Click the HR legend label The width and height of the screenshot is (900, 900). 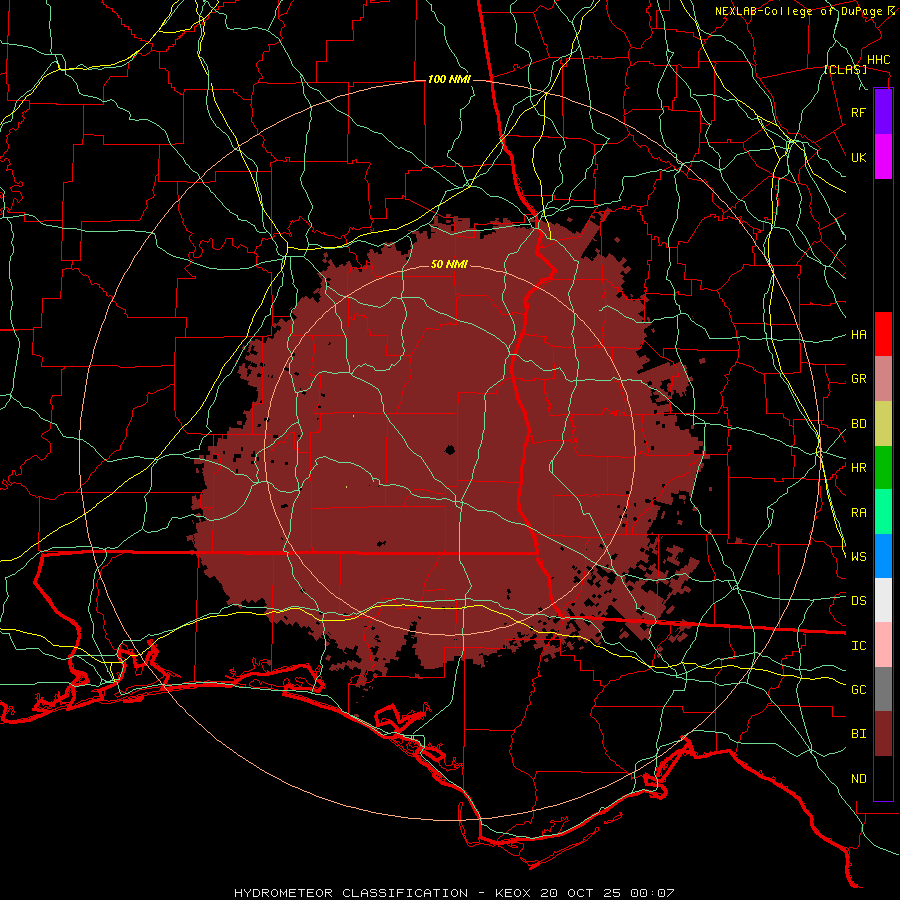coord(858,468)
